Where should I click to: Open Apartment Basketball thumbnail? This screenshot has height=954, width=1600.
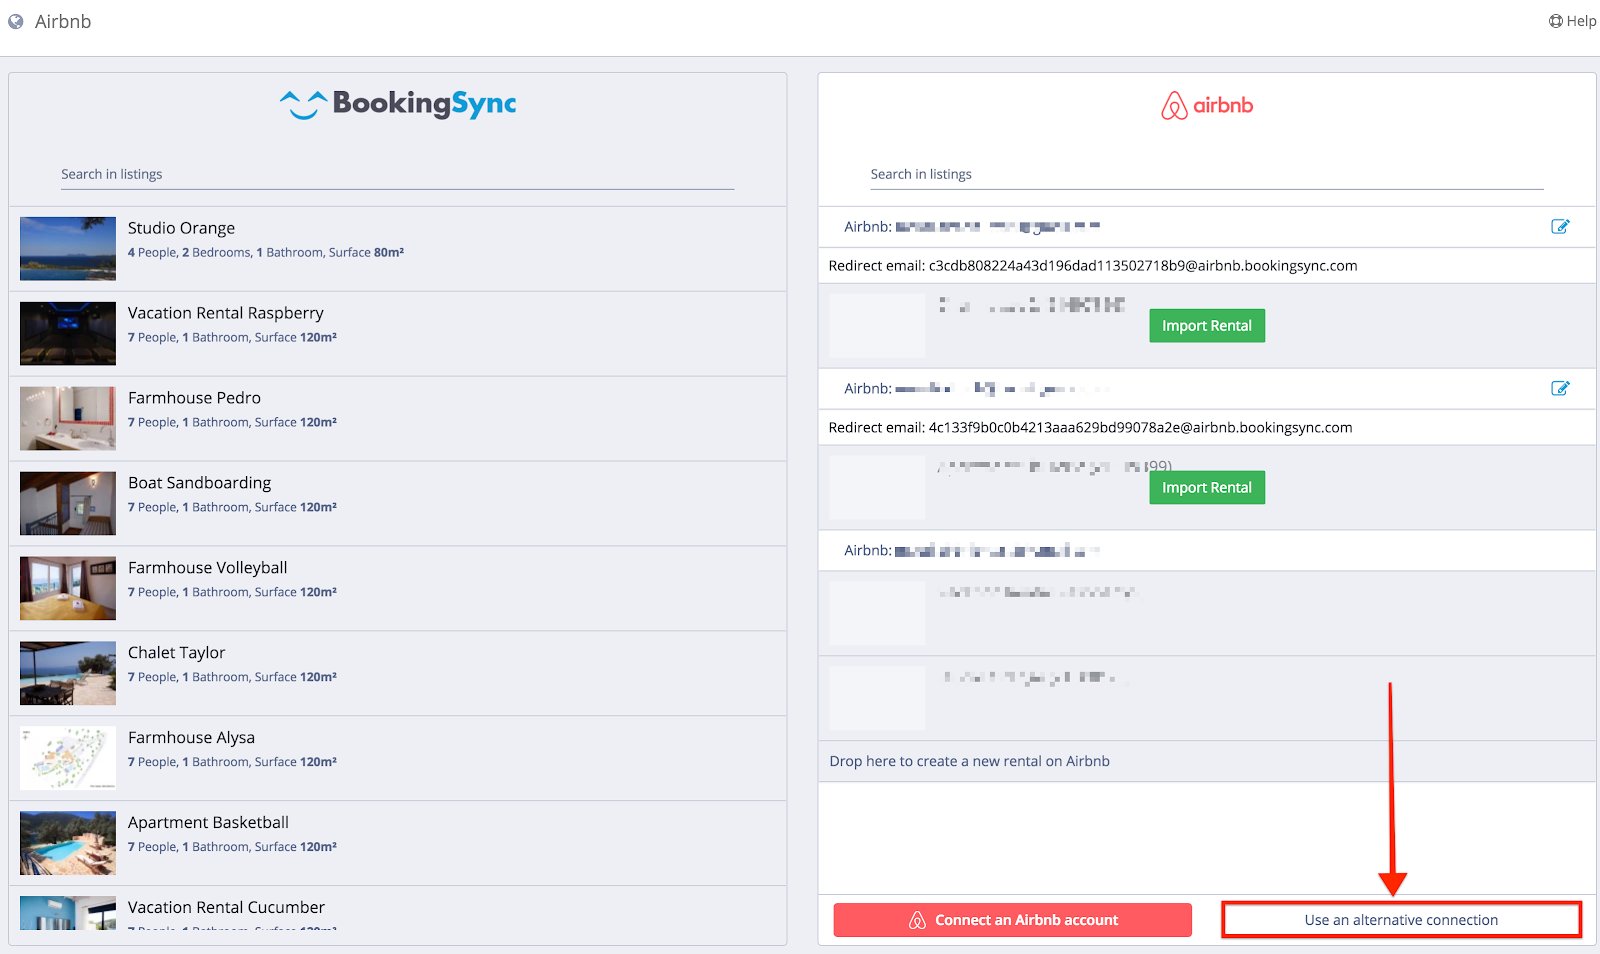pos(68,843)
